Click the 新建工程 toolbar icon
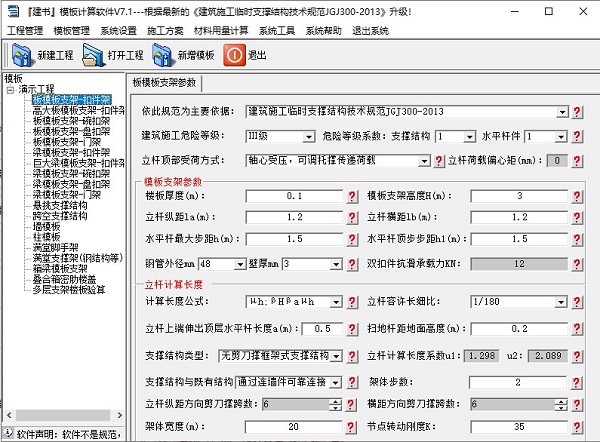The image size is (600, 442). coord(22,55)
